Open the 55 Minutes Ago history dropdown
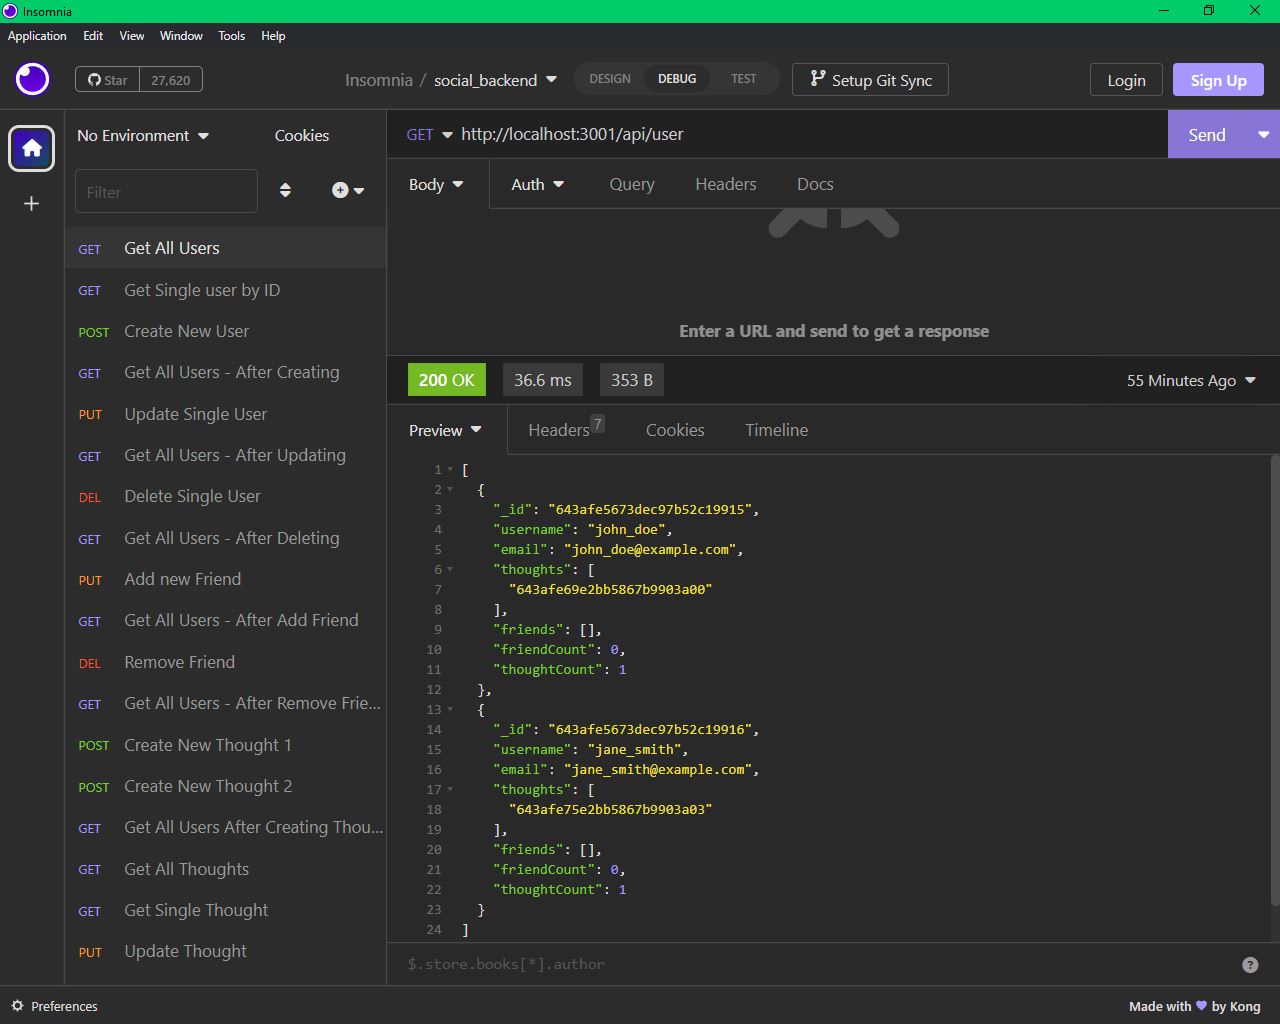This screenshot has width=1280, height=1024. tap(1191, 380)
